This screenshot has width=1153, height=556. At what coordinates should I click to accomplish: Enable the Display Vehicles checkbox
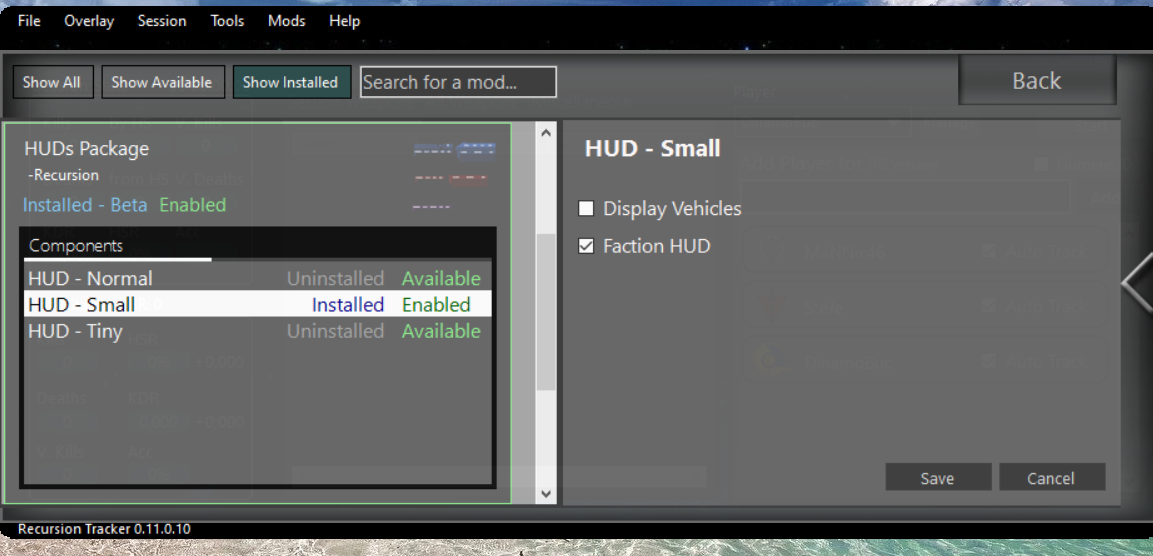[x=587, y=209]
